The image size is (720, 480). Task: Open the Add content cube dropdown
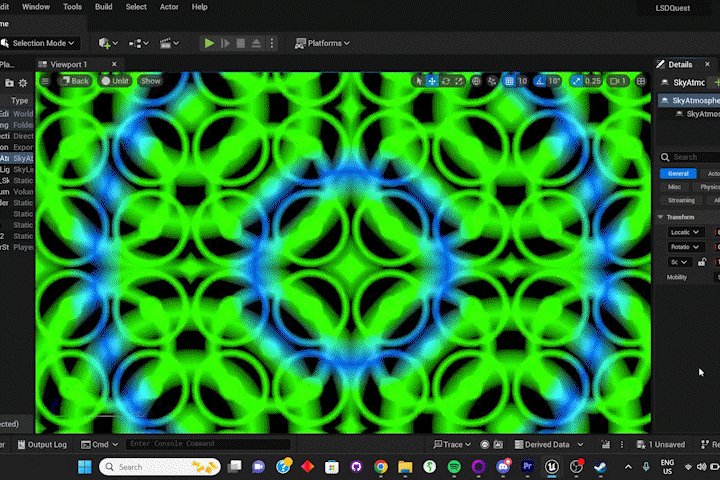108,43
